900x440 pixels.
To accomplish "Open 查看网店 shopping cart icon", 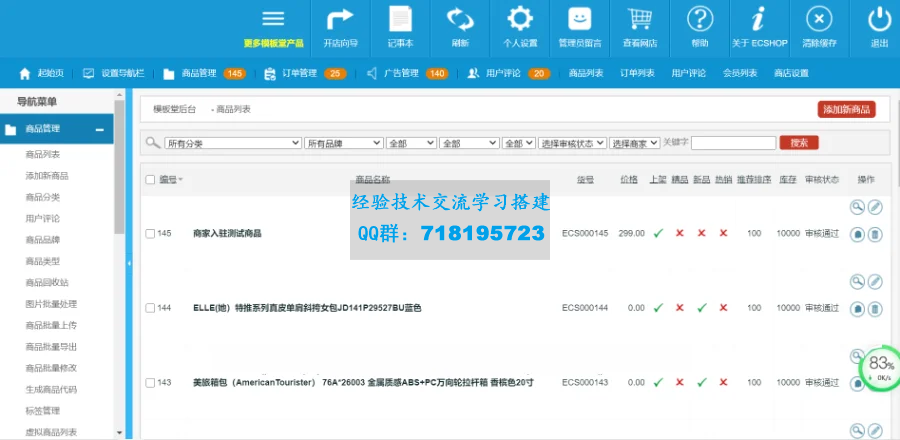I will (640, 19).
